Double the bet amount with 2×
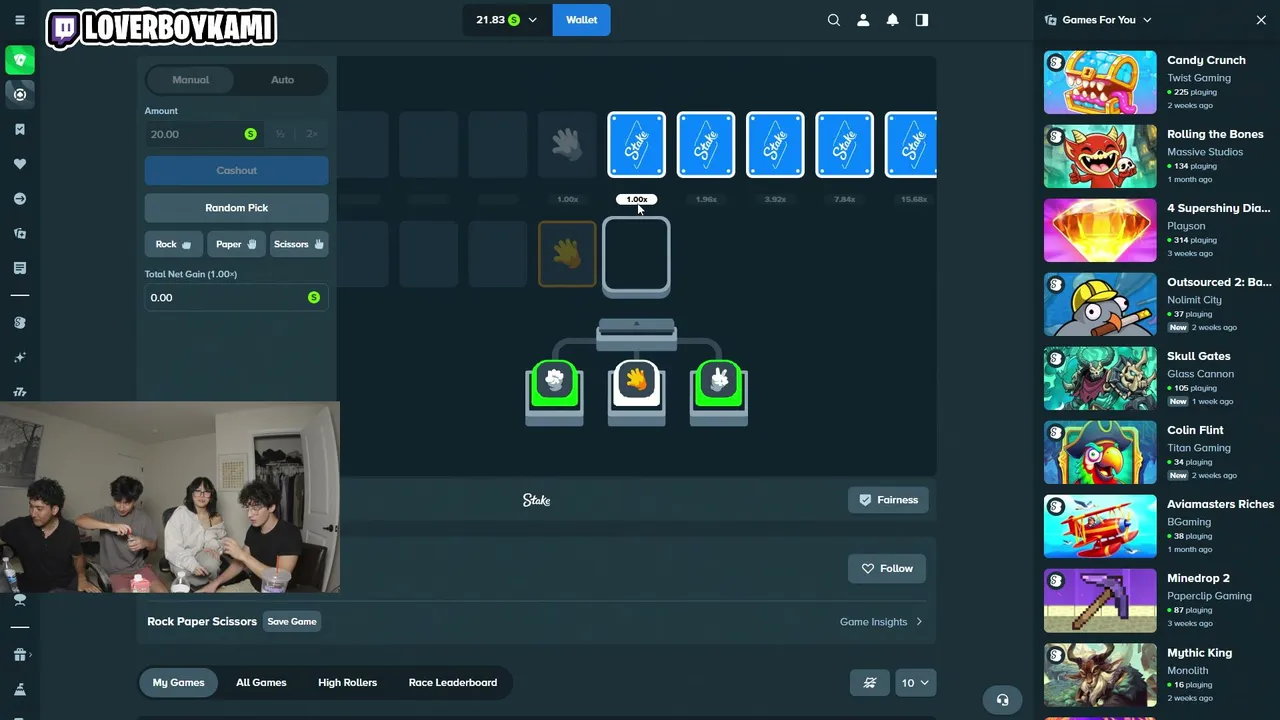This screenshot has width=1280, height=720. pos(312,134)
